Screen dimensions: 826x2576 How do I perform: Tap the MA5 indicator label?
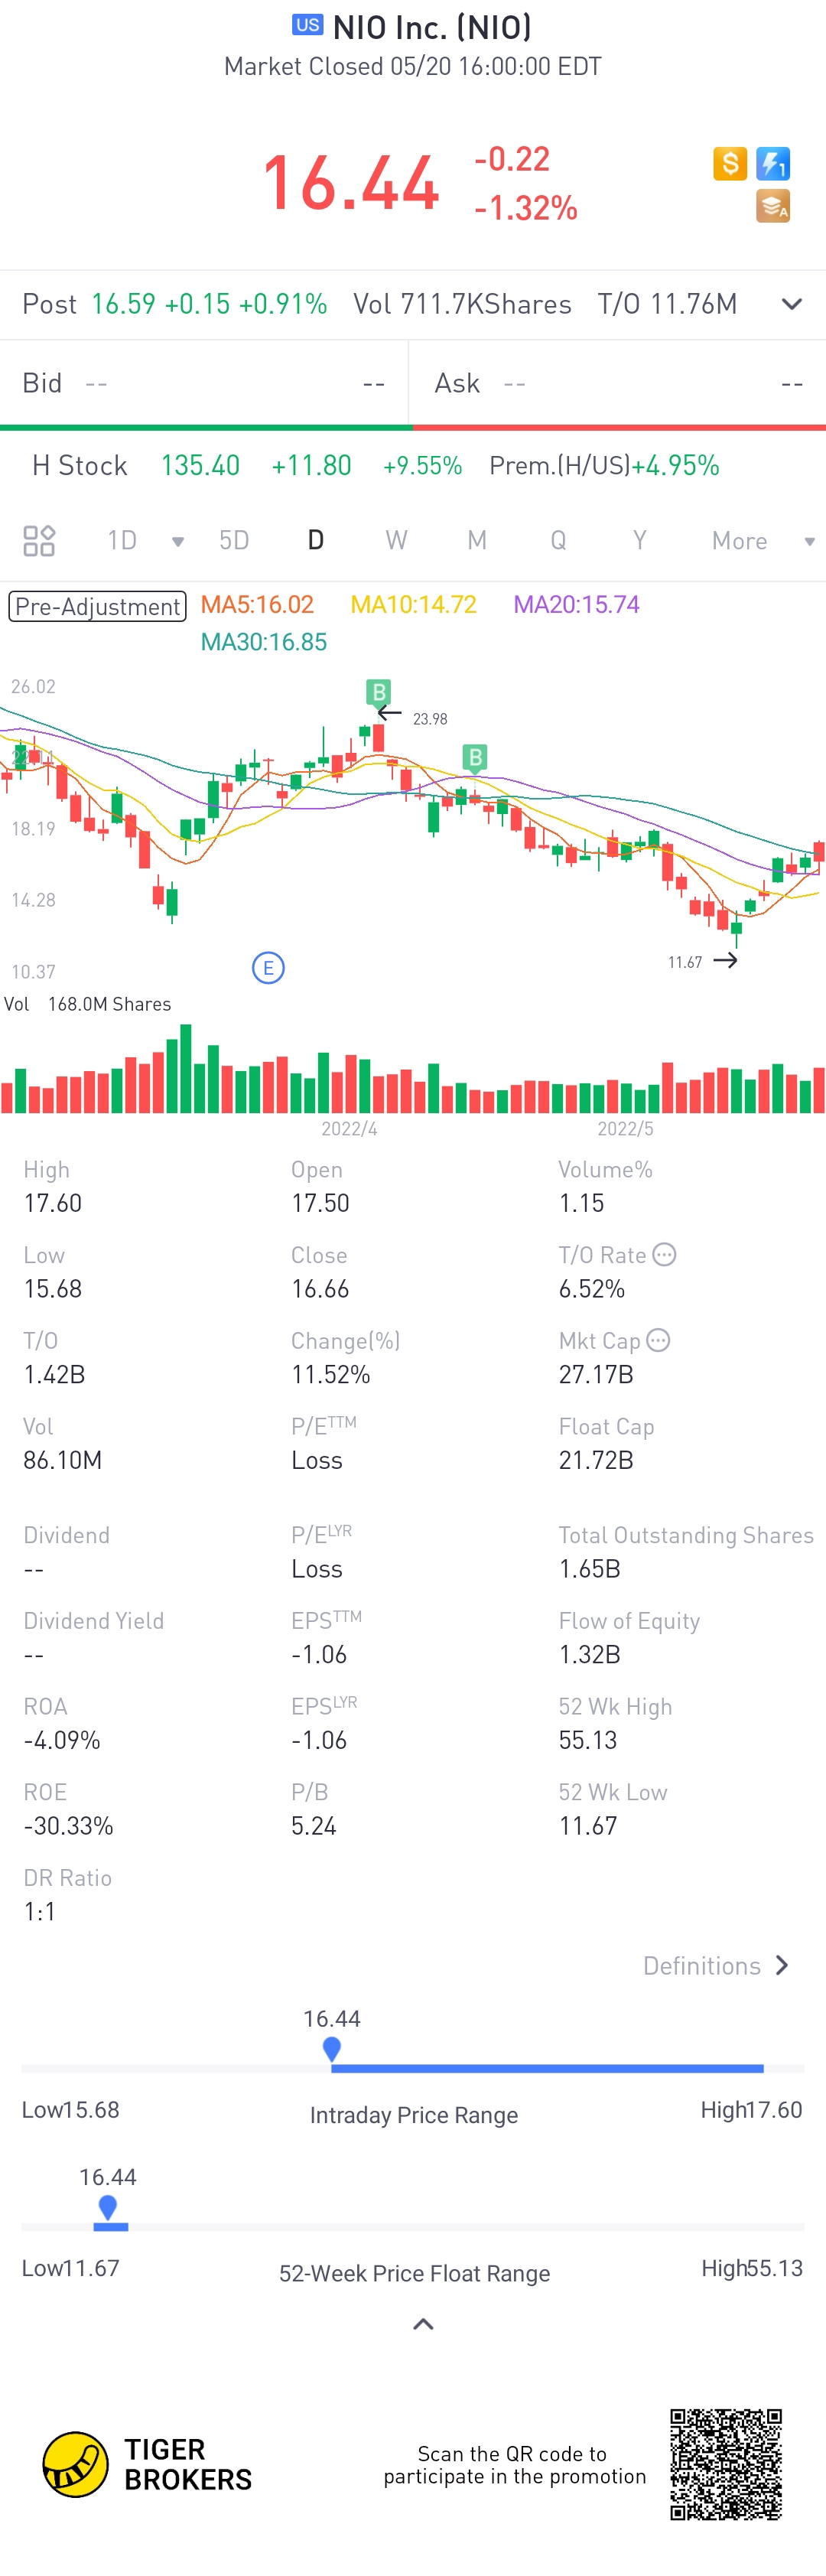pos(257,605)
